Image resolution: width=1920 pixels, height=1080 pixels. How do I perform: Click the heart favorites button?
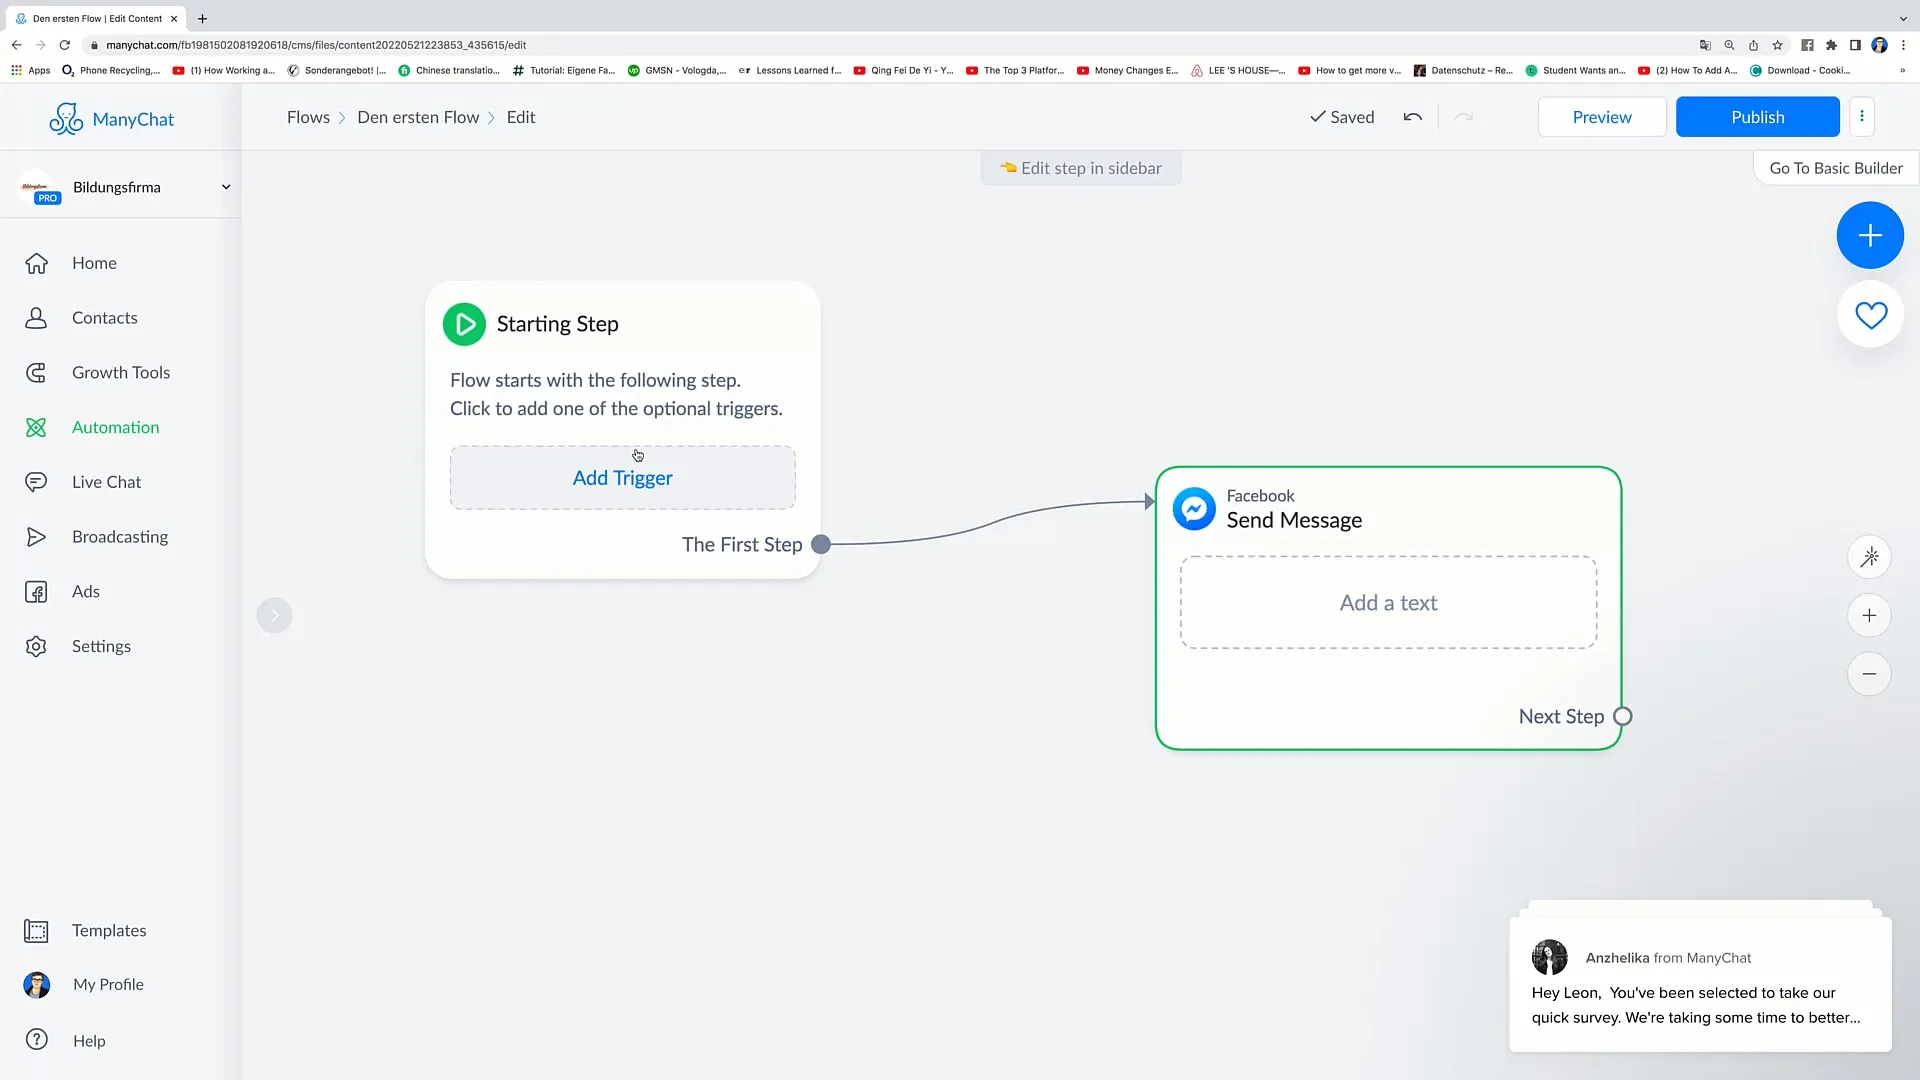tap(1870, 315)
